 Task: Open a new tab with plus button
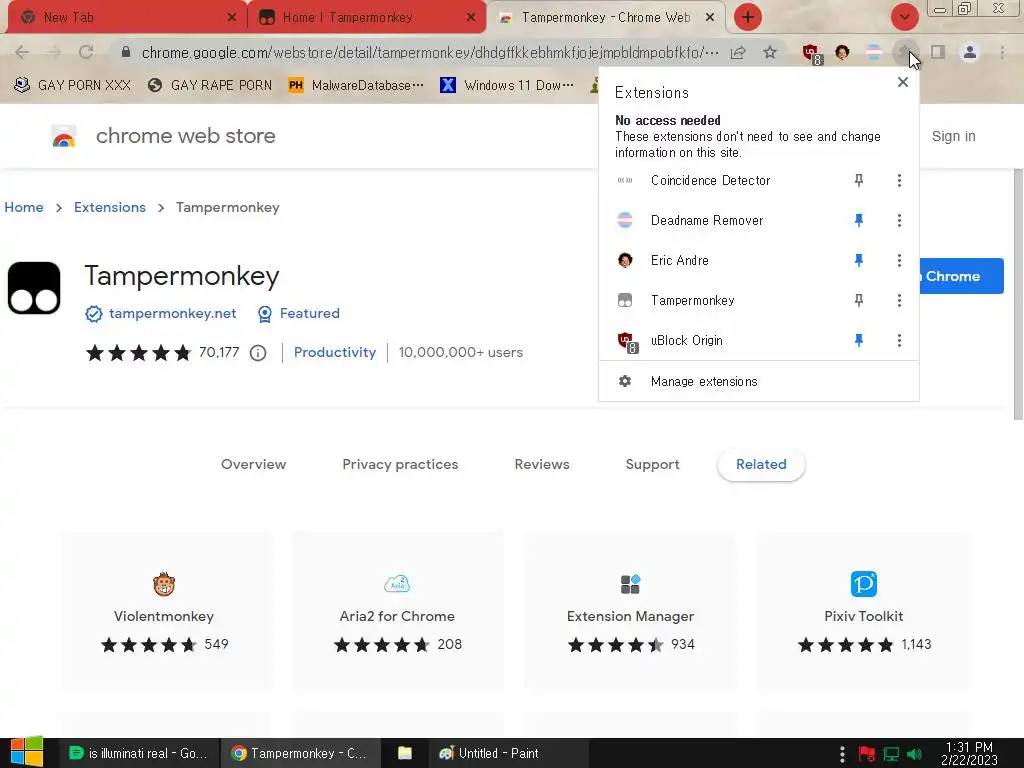[x=748, y=17]
